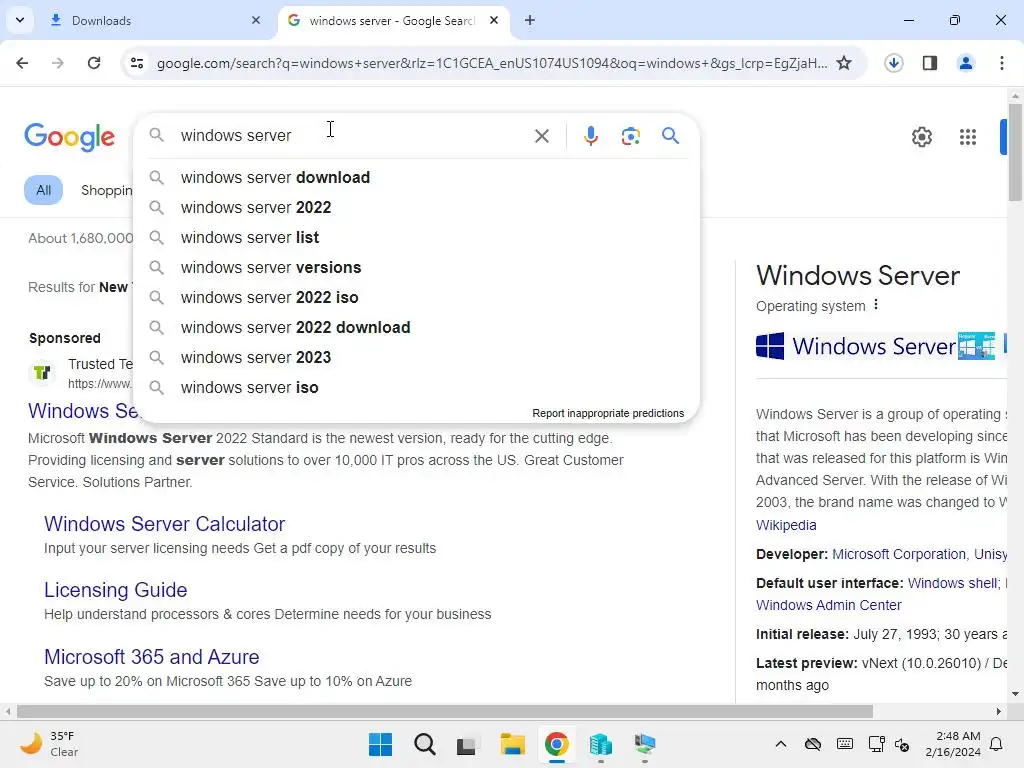Choose suggestion windows server 2022 download

[x=417, y=328]
